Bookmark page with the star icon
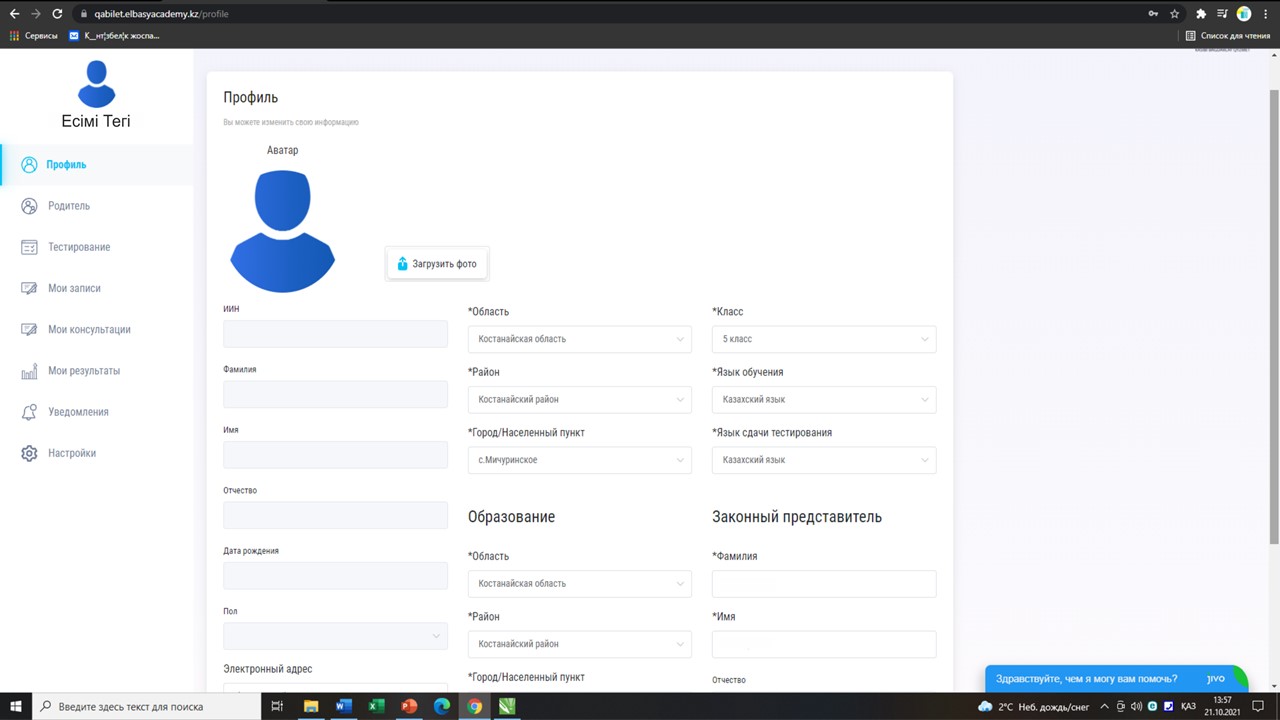Viewport: 1280px width, 720px height. pos(1175,14)
